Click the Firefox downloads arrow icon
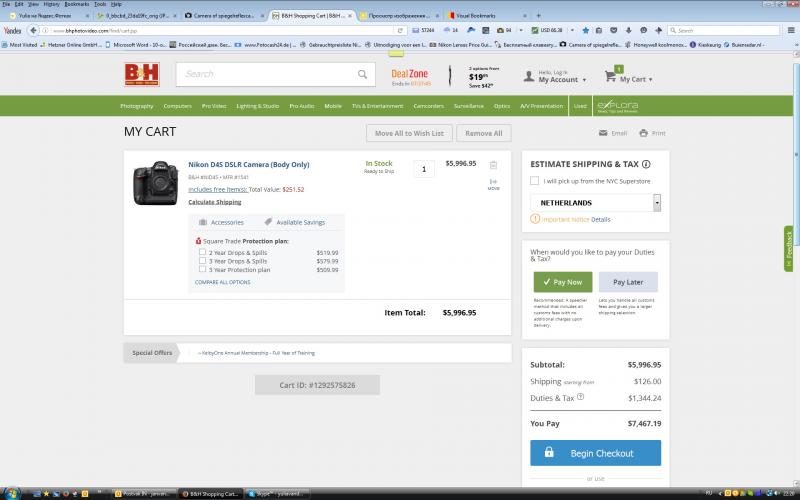Image resolution: width=800 pixels, height=500 pixels. (629, 31)
